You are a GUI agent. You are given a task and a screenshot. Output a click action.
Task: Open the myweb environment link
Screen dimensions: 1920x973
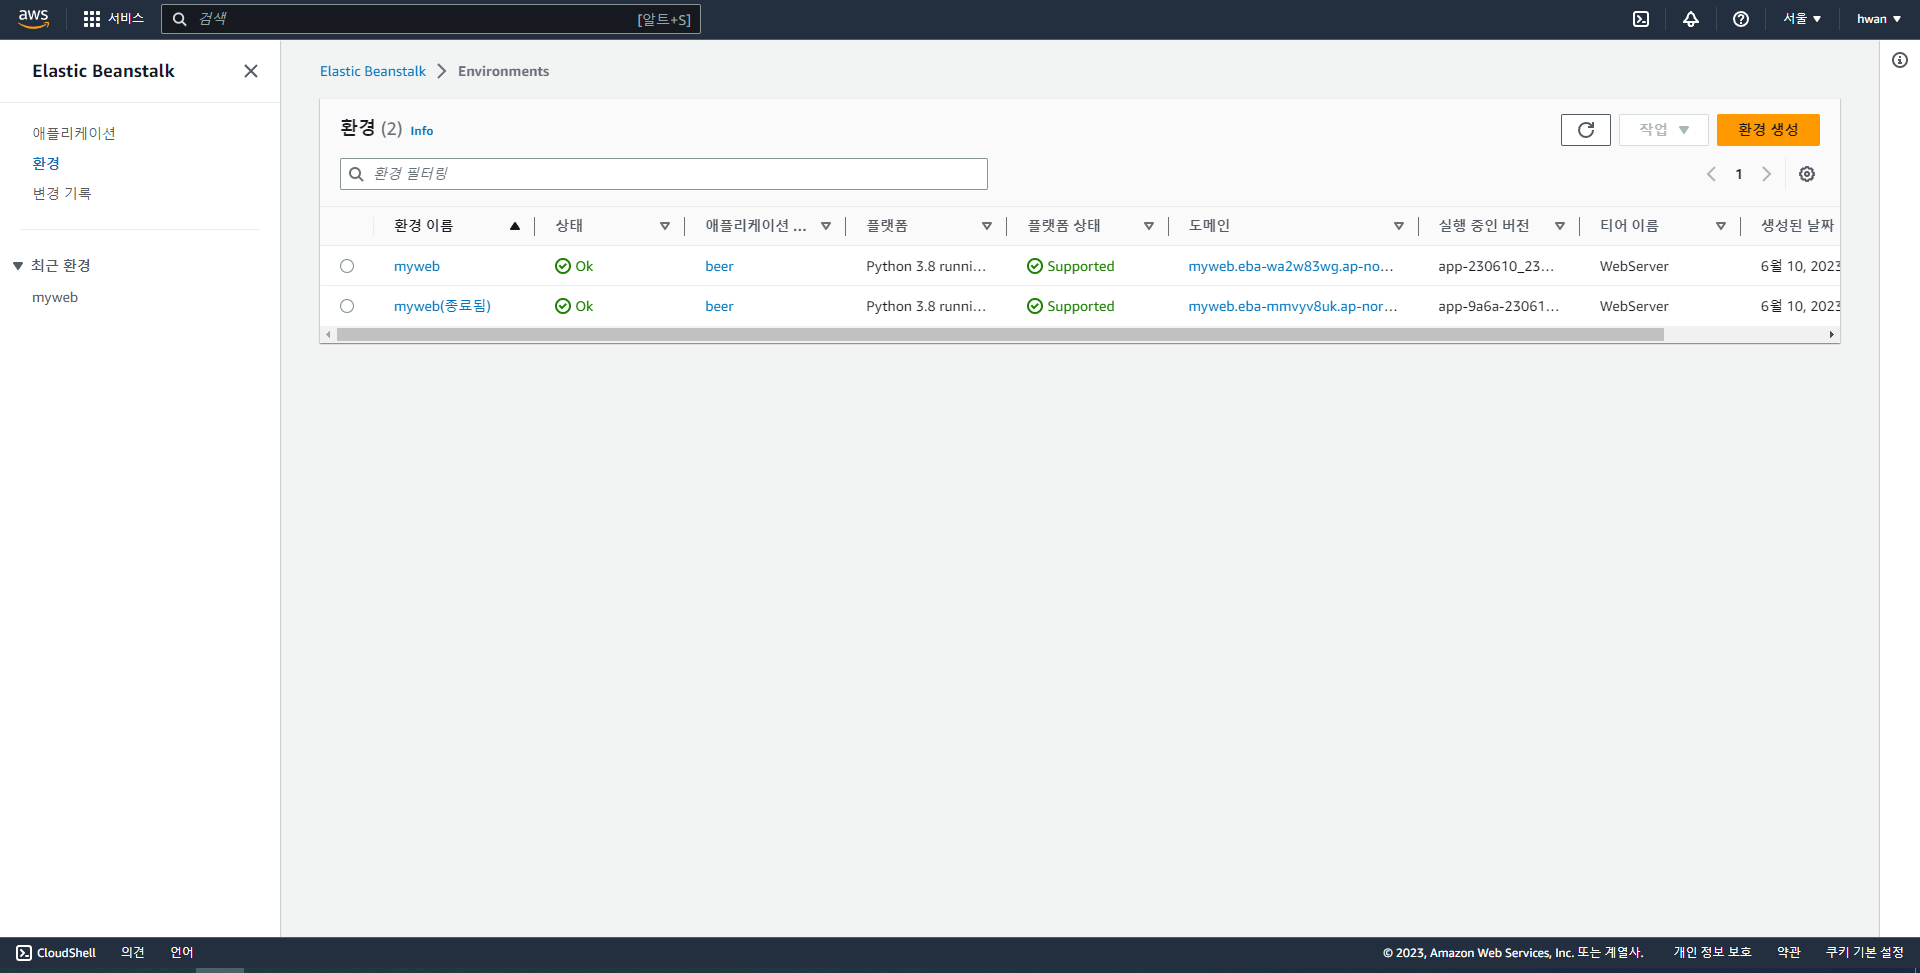(x=417, y=266)
